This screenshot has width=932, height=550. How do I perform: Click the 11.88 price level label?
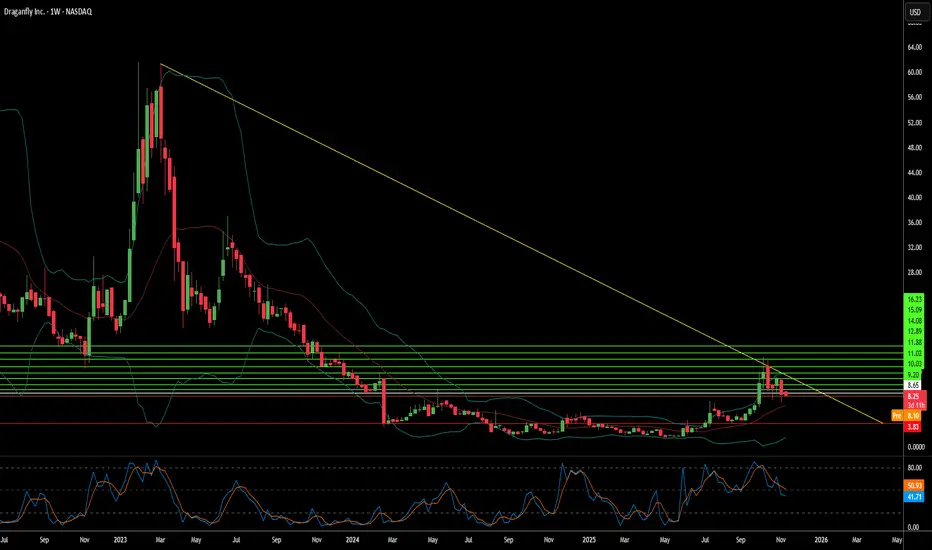coord(914,342)
